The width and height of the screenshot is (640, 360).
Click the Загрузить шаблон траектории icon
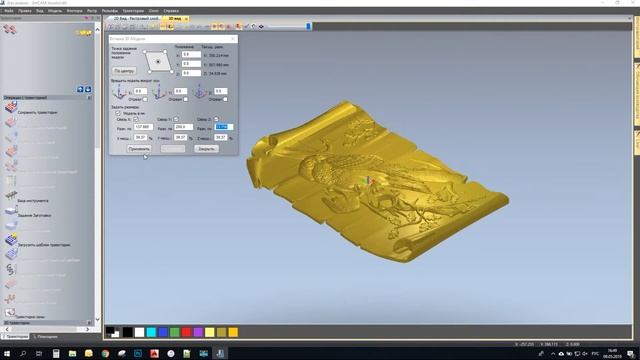pos(11,240)
